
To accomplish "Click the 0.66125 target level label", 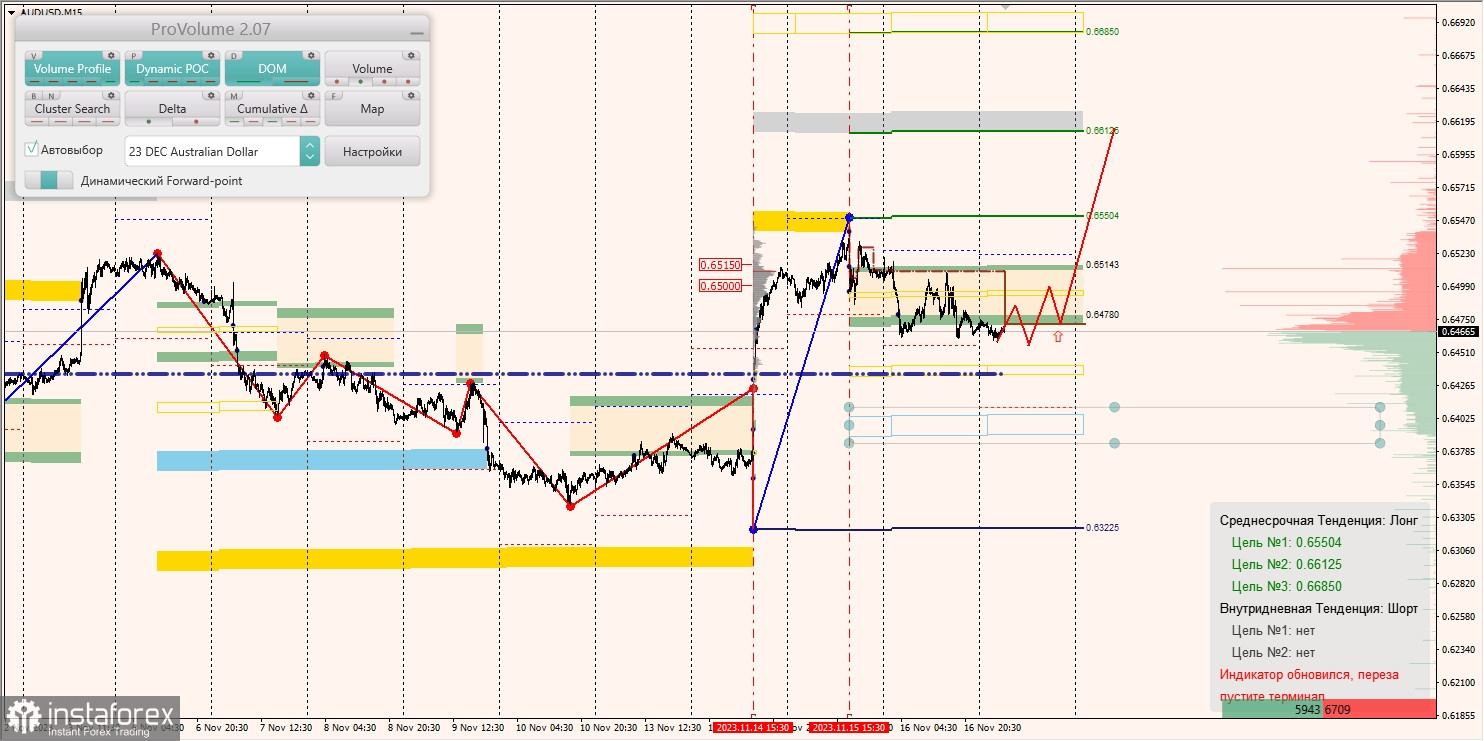I will click(x=1103, y=131).
